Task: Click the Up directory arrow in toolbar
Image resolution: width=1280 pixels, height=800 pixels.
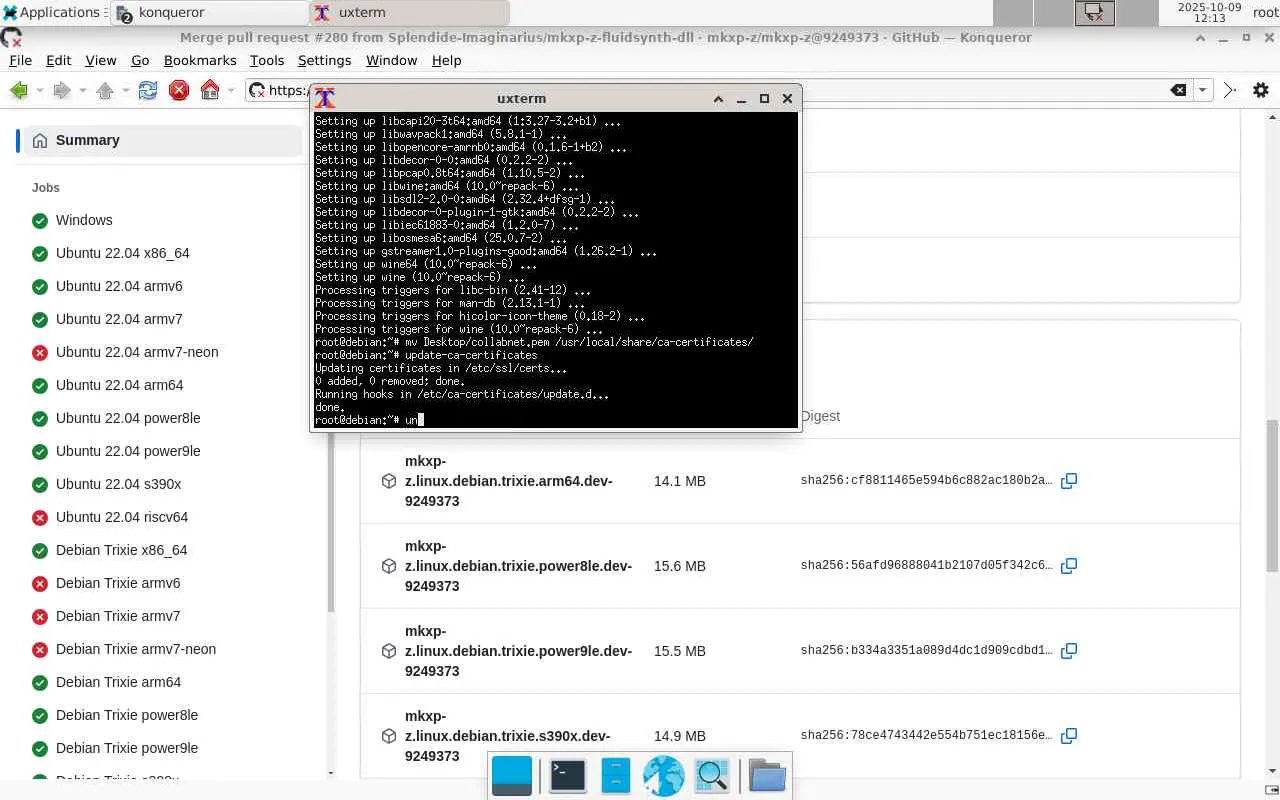Action: point(105,90)
